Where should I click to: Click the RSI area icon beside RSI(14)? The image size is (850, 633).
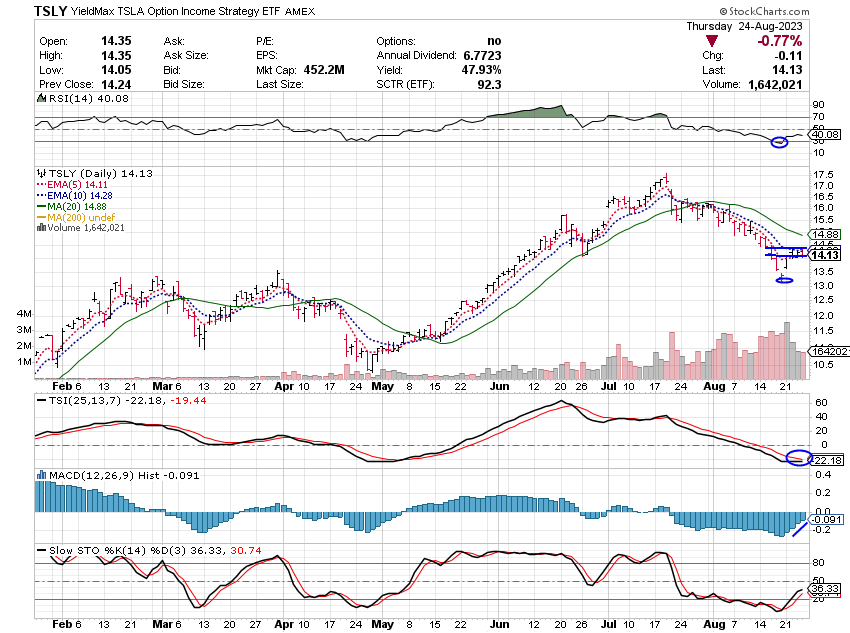42,98
